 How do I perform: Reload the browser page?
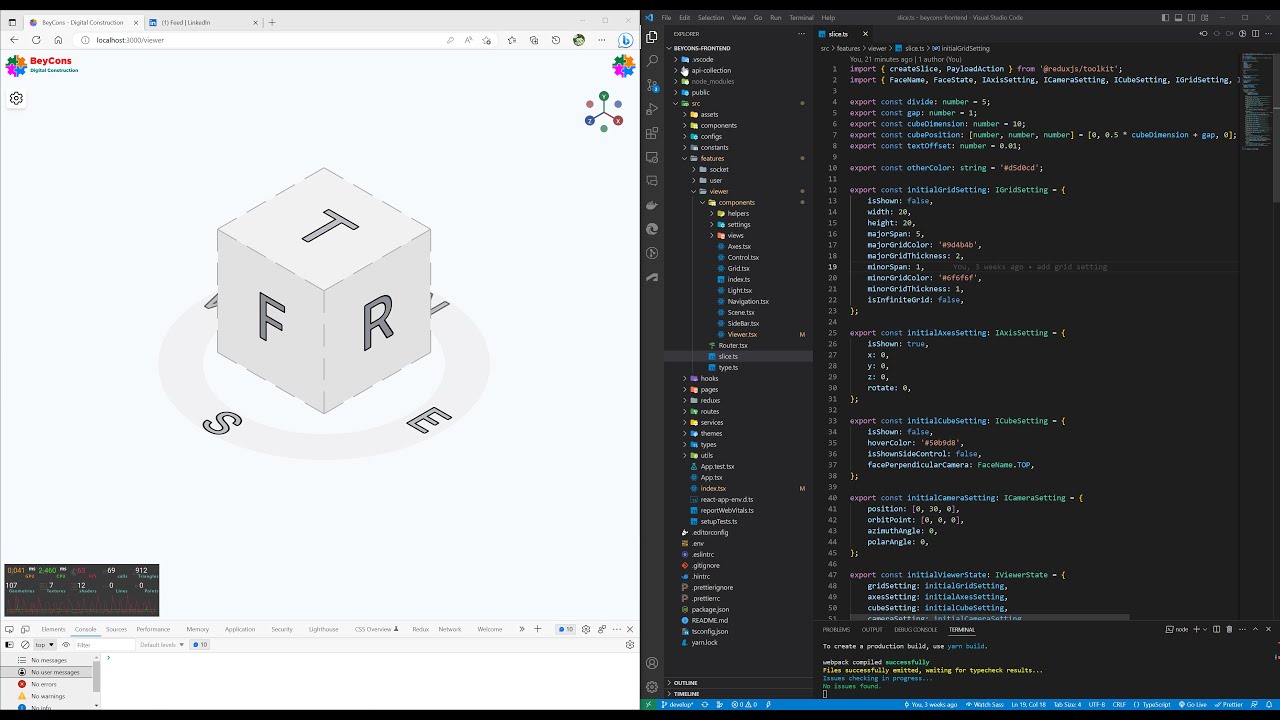click(36, 40)
